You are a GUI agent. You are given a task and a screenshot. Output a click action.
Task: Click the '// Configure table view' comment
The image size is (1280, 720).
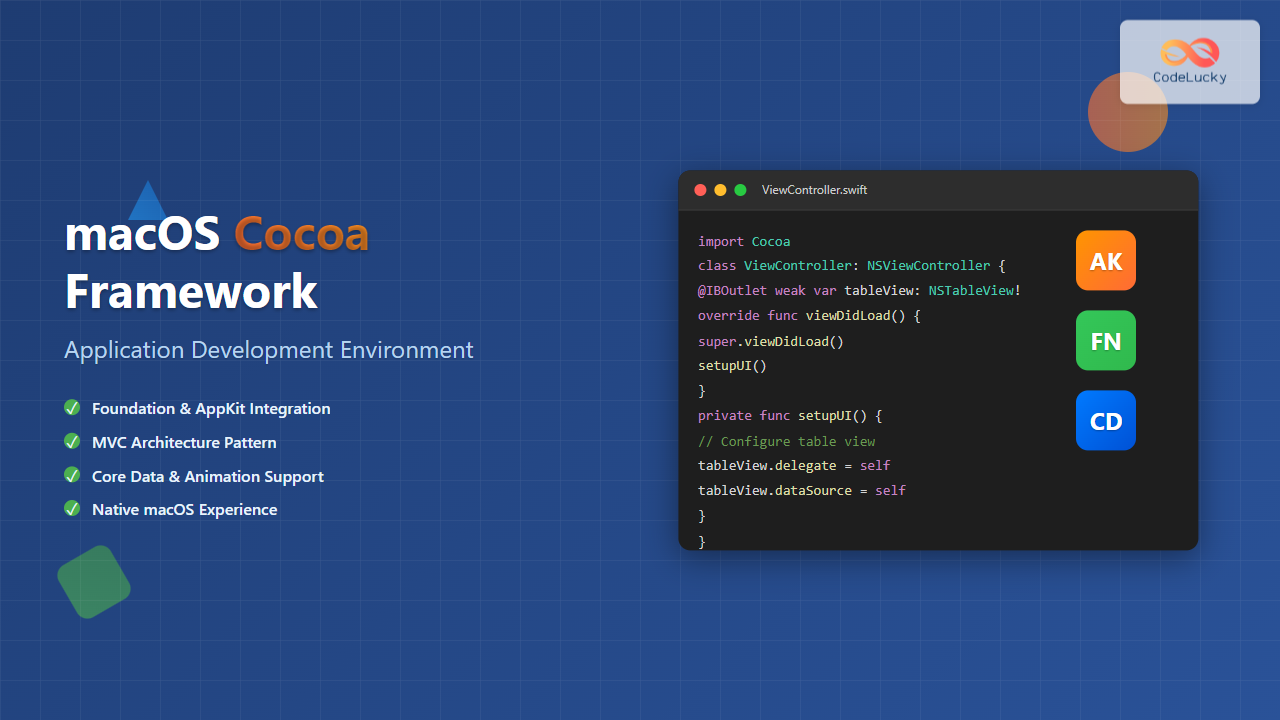coord(786,441)
